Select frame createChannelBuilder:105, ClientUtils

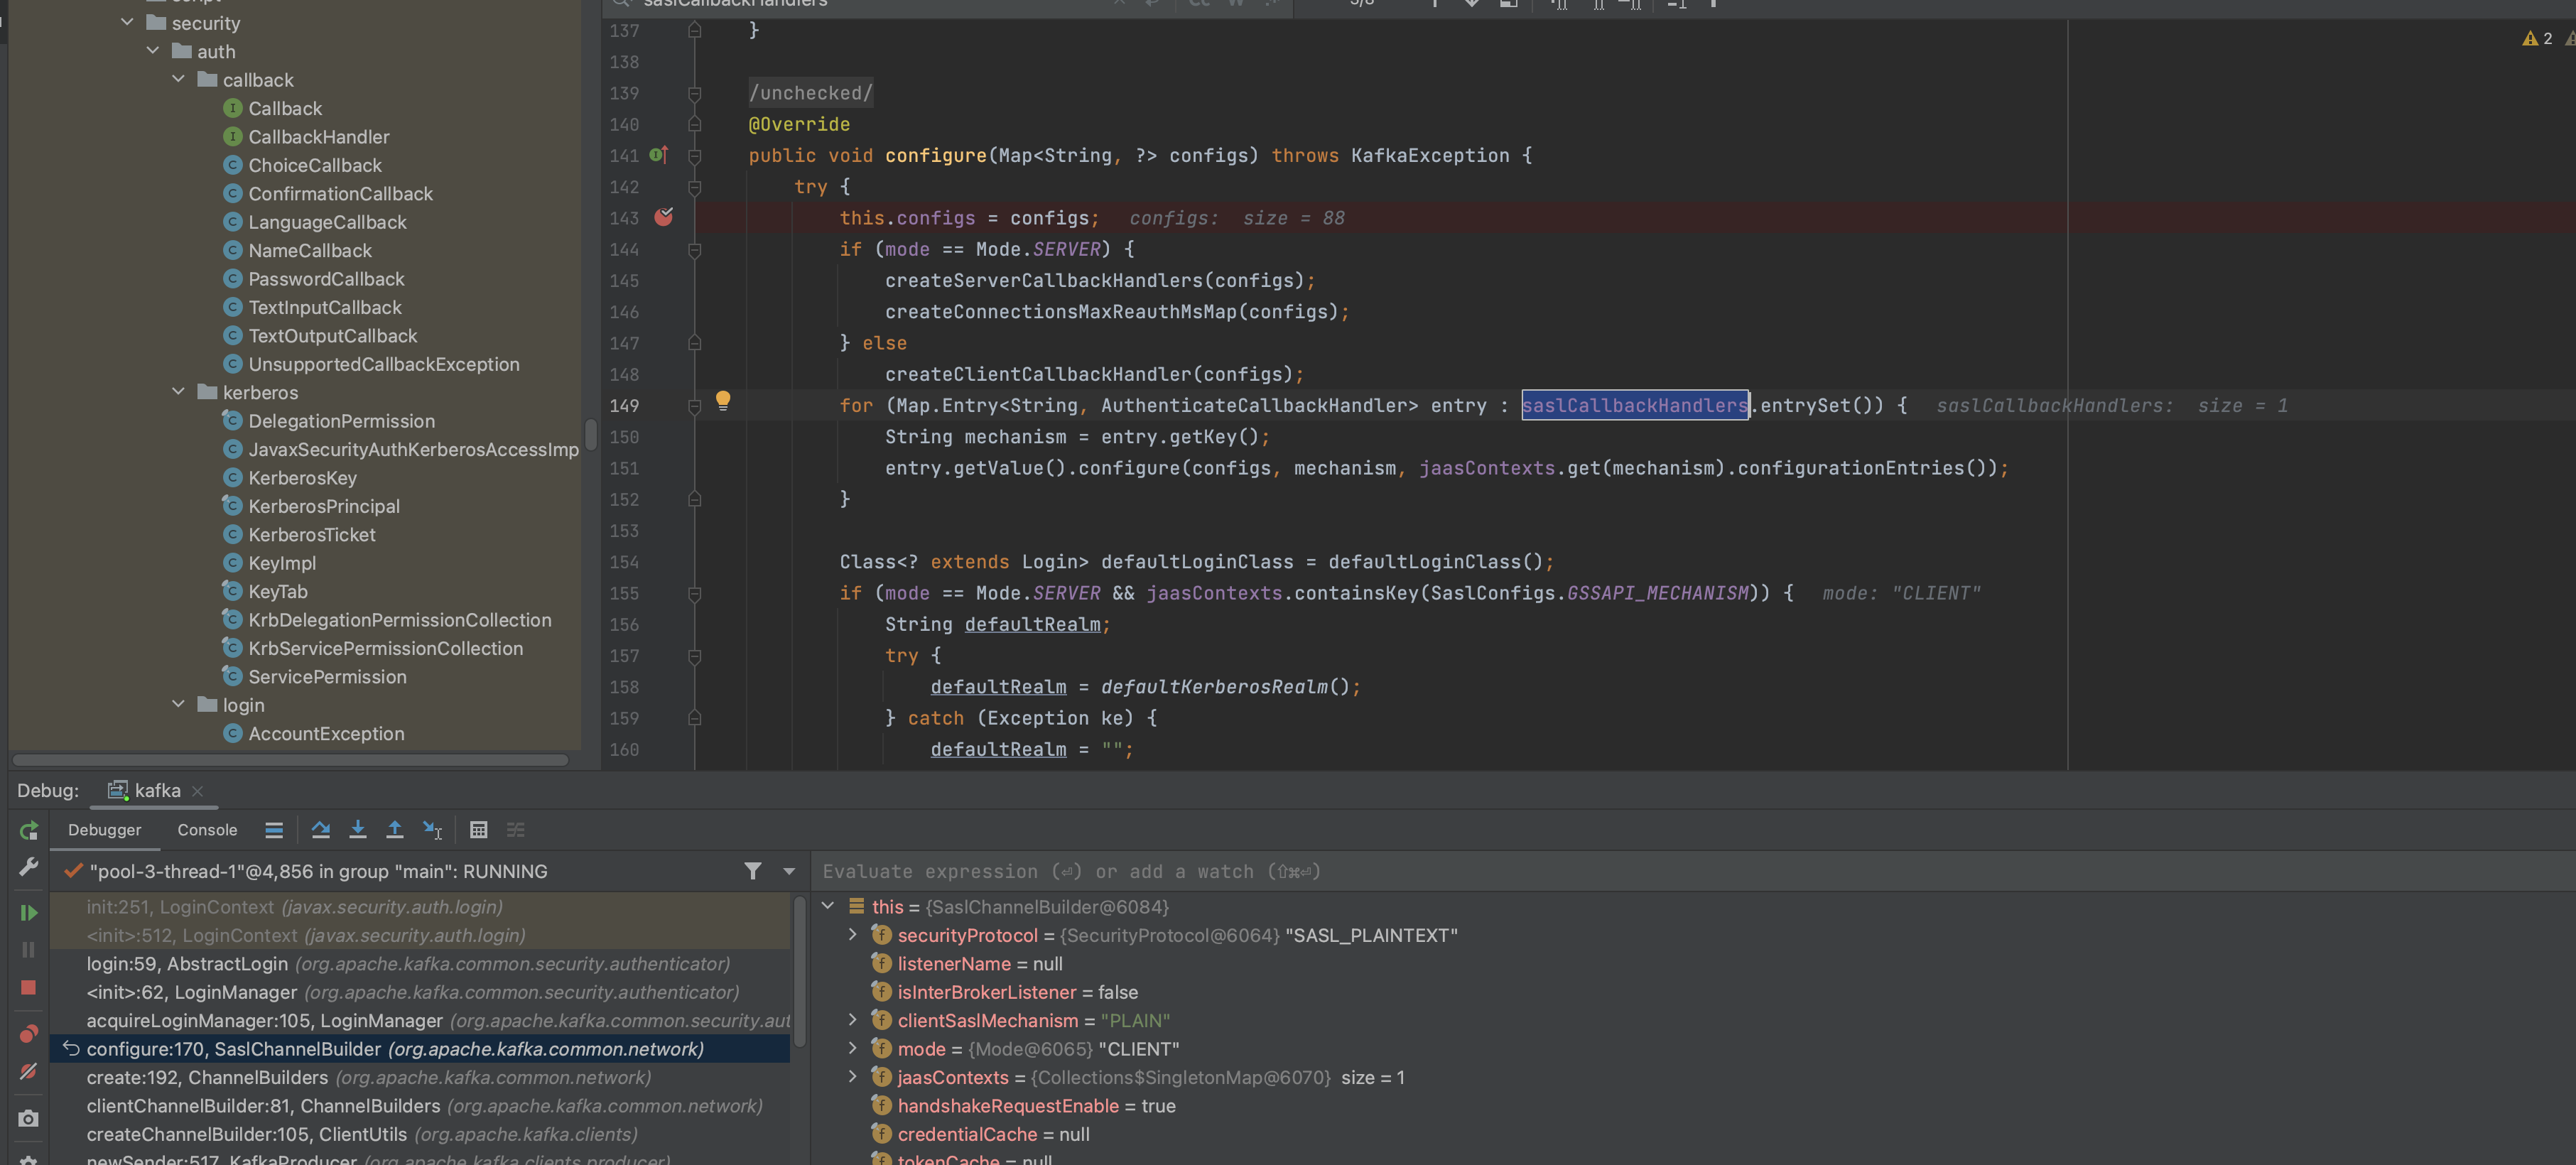pyautogui.click(x=420, y=1135)
